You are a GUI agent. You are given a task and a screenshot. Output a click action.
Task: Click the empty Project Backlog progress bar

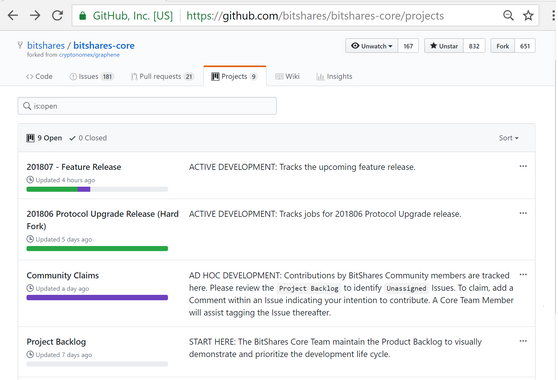[x=97, y=364]
